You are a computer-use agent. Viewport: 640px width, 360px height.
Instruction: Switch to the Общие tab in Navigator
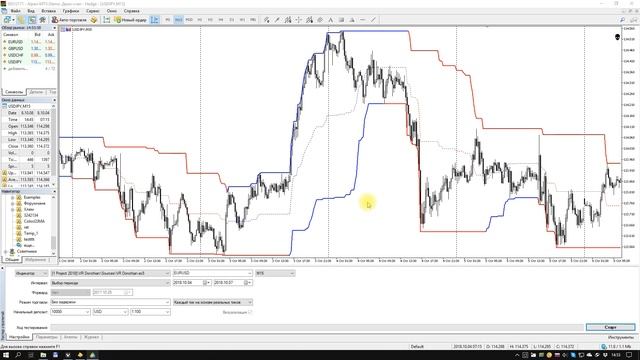coord(11,260)
